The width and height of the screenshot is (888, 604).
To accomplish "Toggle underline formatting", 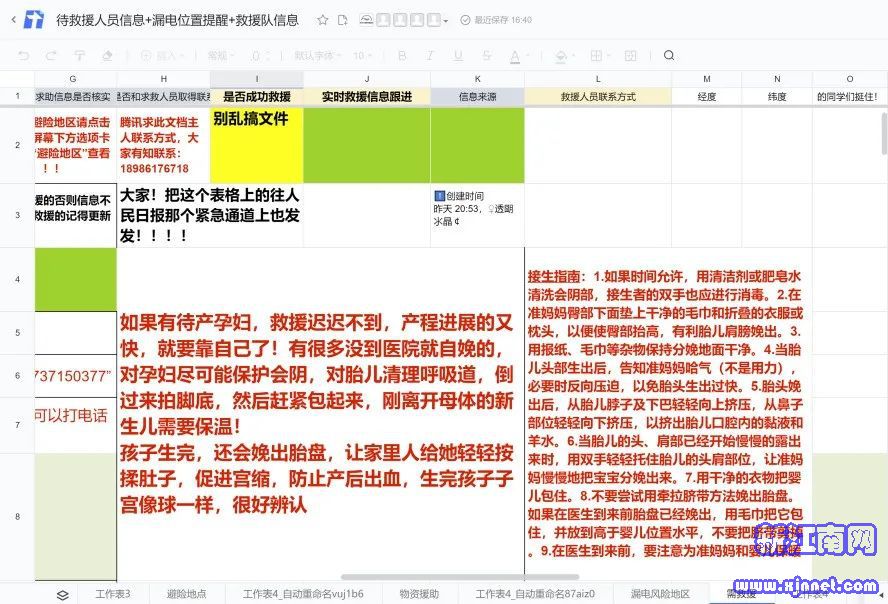I will [458, 55].
